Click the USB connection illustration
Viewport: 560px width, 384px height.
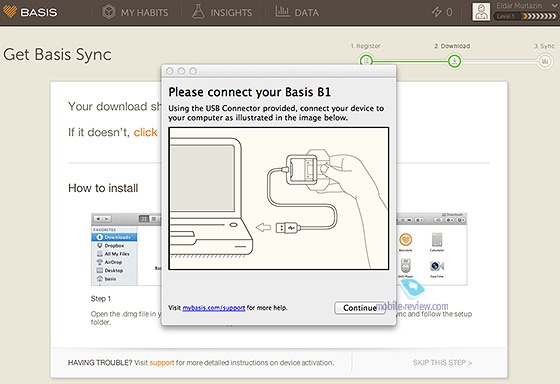point(279,199)
